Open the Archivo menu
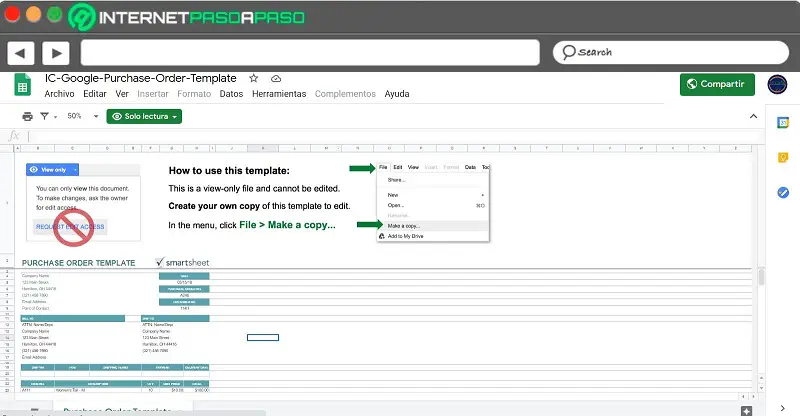 (x=59, y=94)
